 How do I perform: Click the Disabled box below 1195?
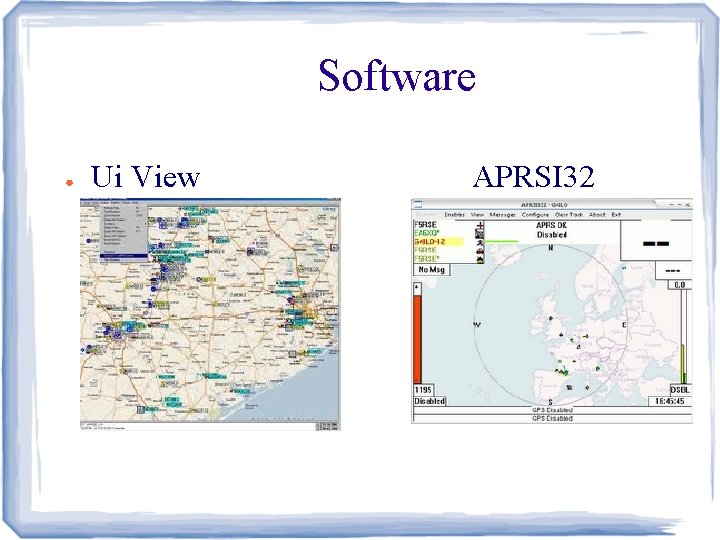[430, 401]
